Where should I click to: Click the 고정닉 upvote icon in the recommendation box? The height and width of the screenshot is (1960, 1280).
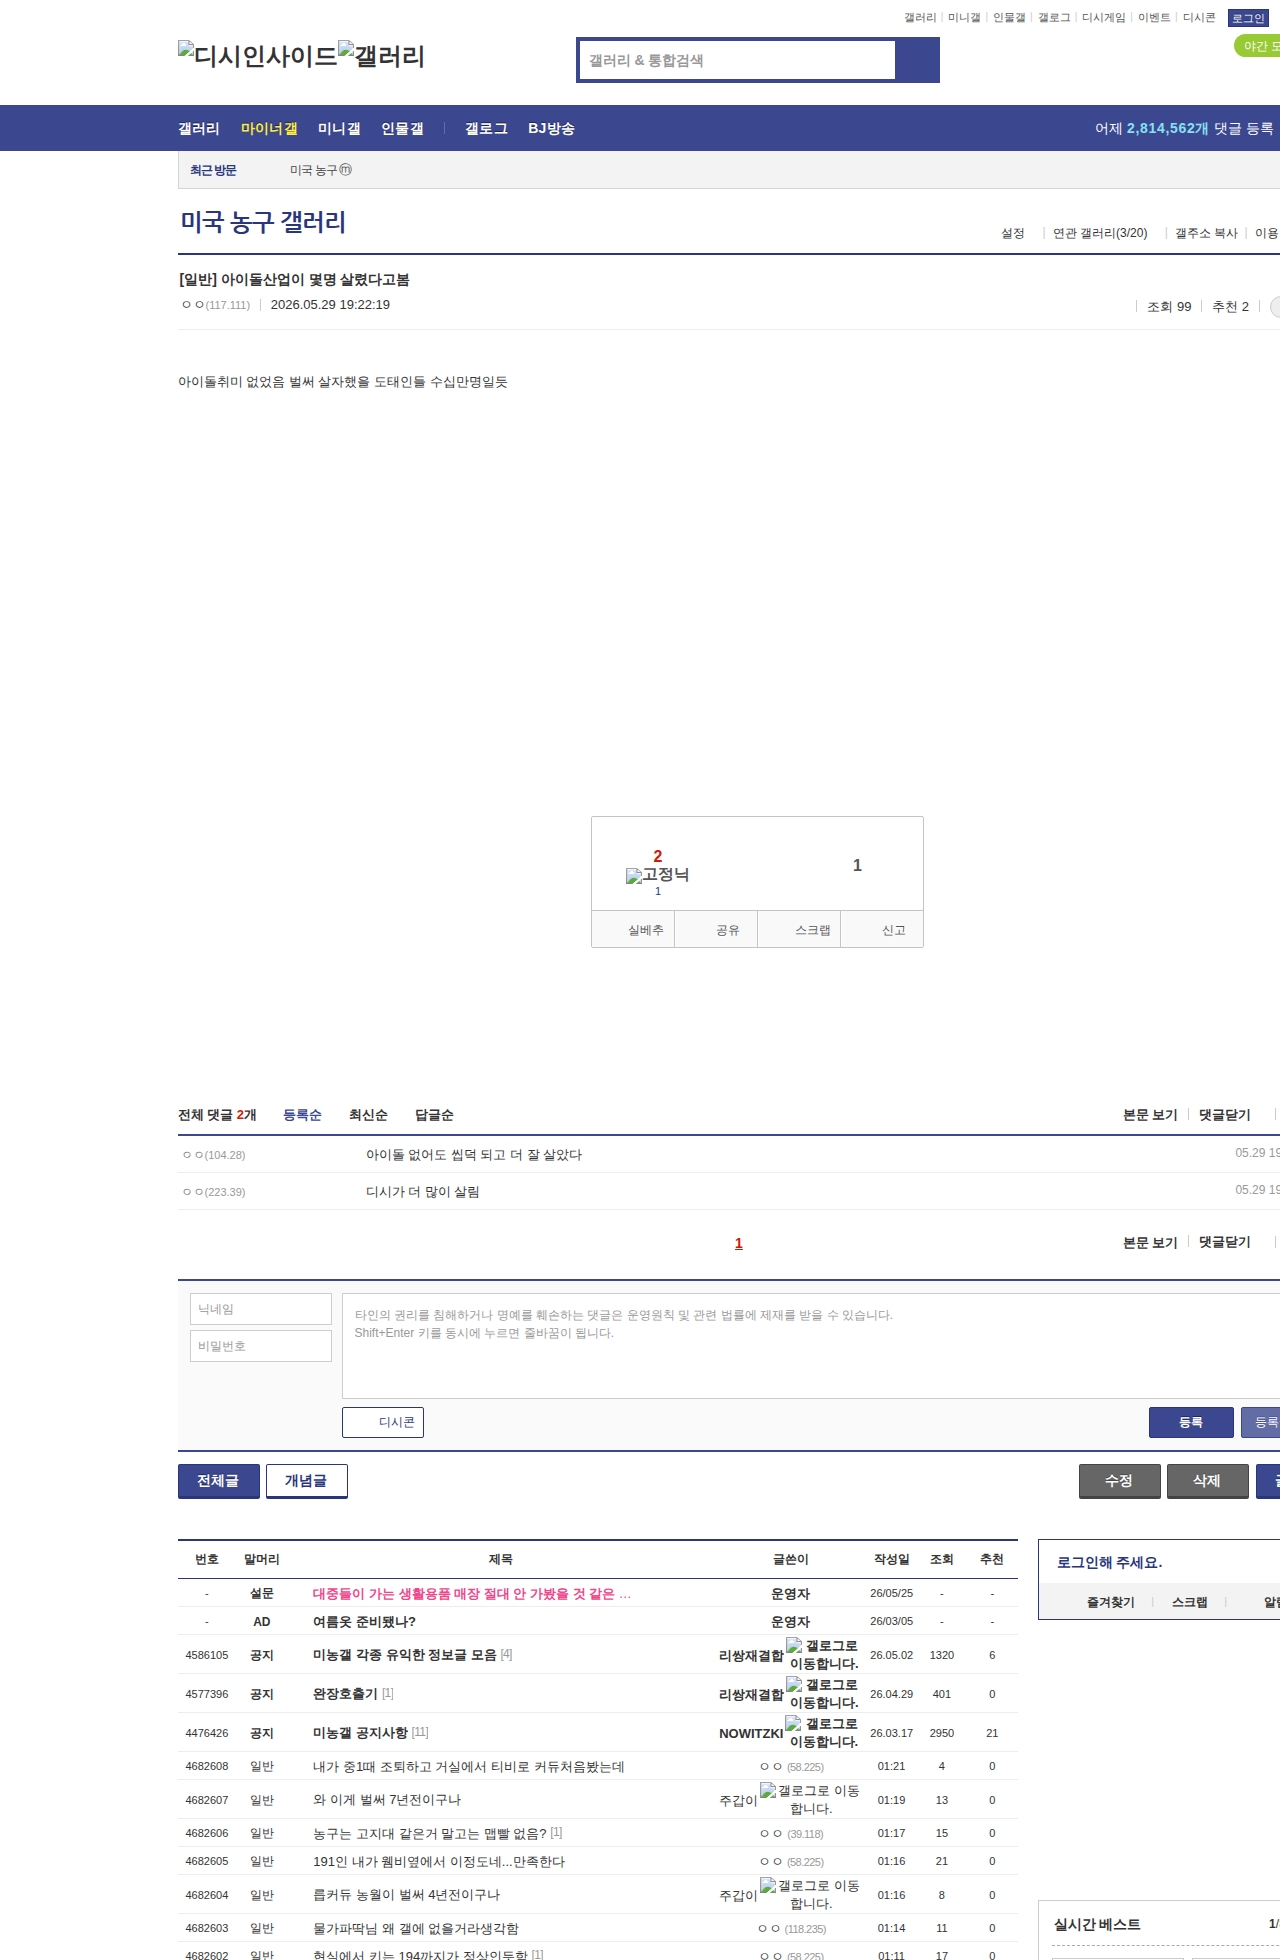coord(657,875)
